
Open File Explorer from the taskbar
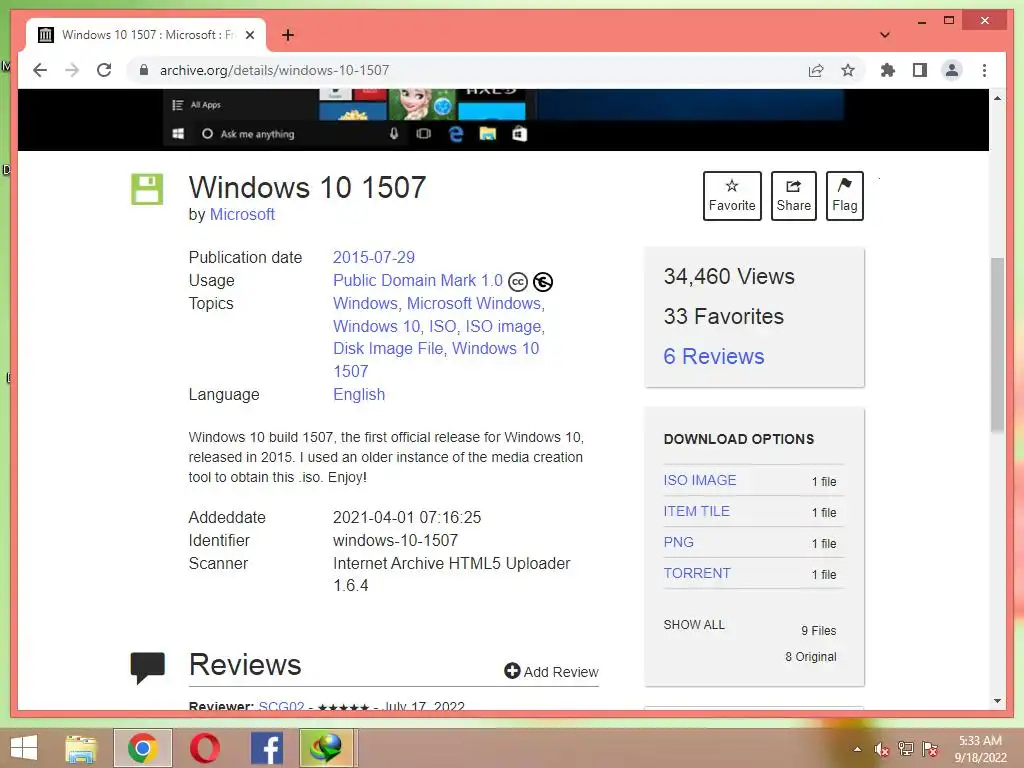pos(80,748)
